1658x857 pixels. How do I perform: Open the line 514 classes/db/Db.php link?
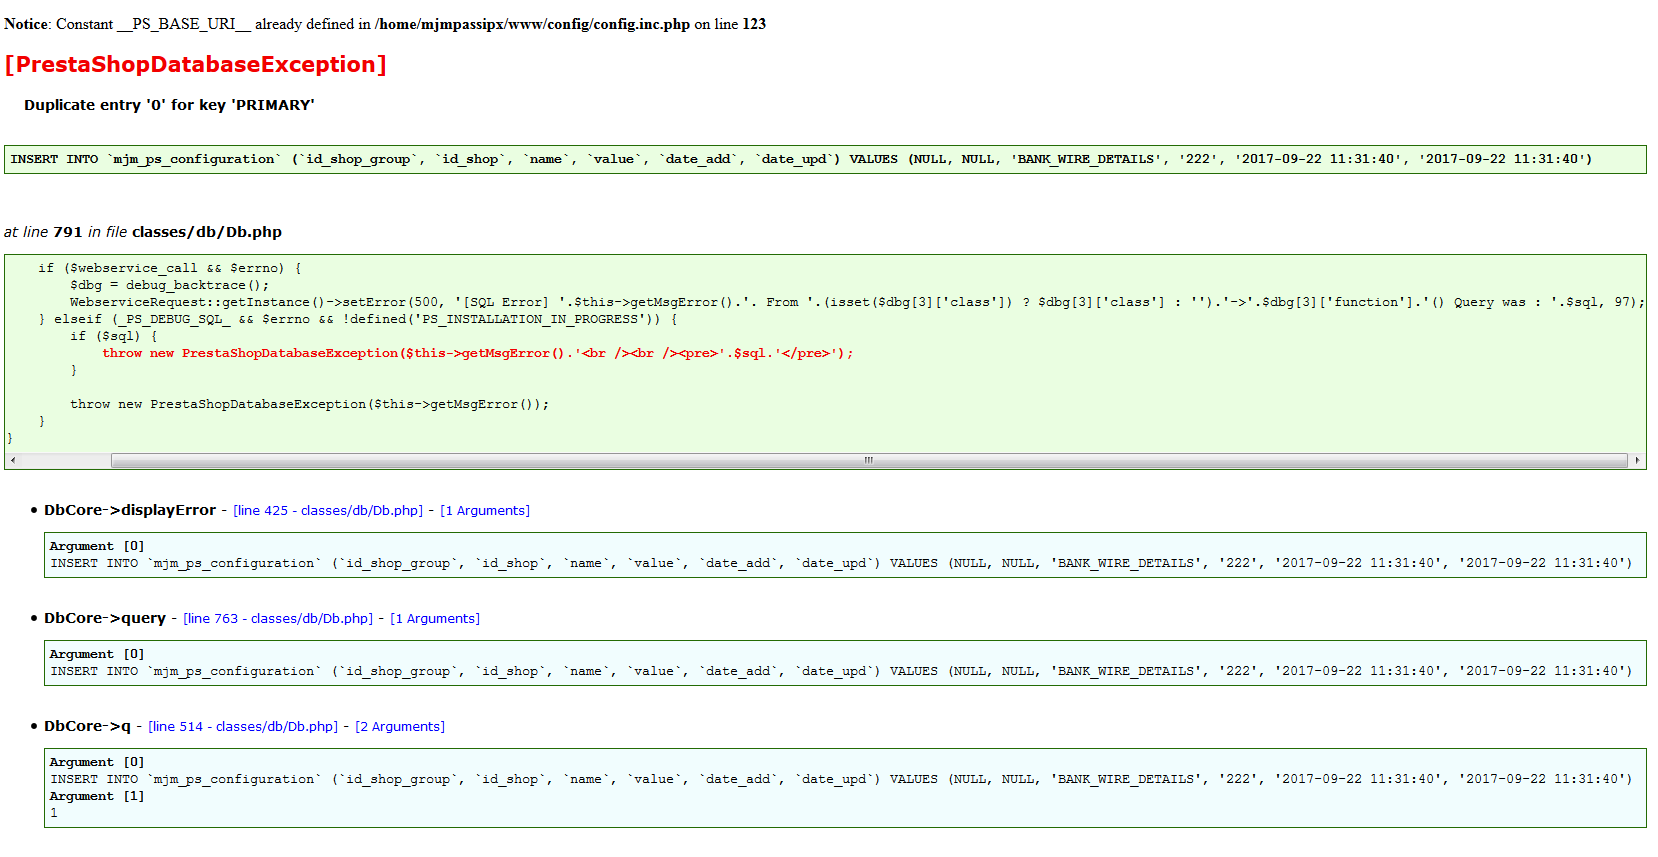coord(243,727)
